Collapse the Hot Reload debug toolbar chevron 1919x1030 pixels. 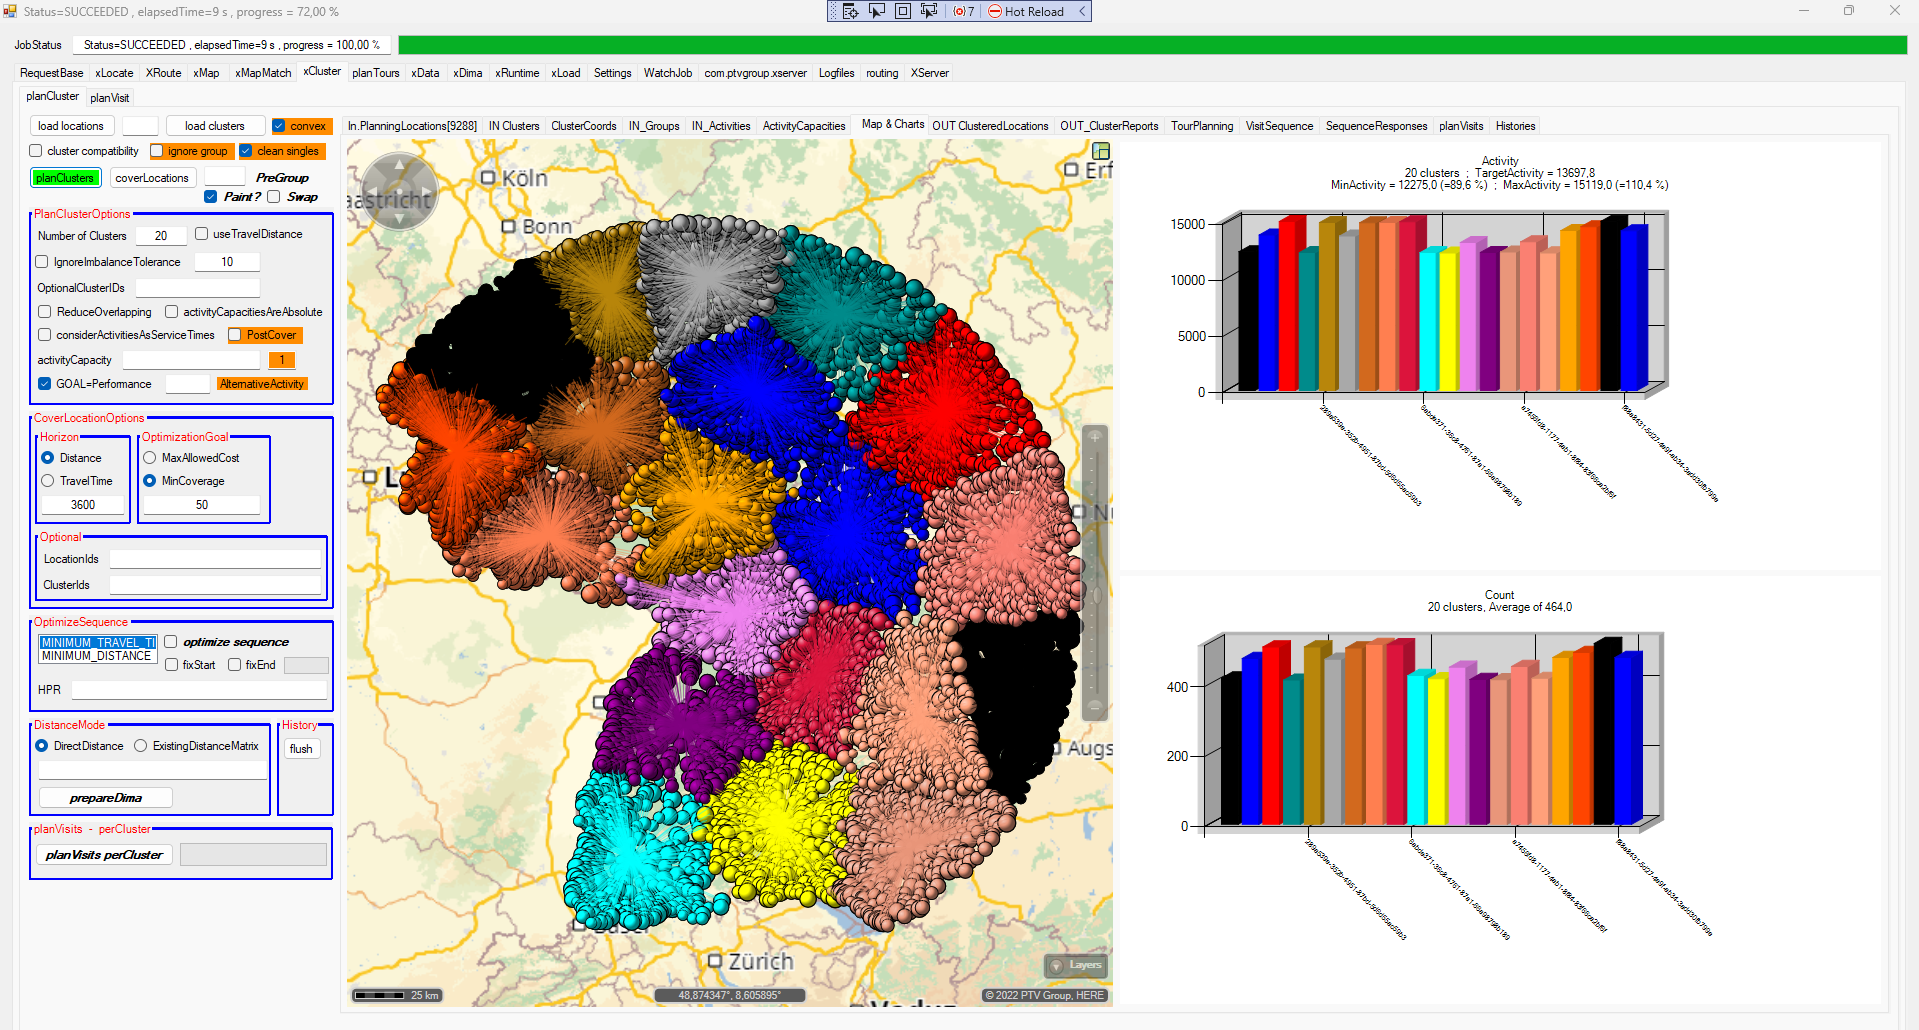click(1082, 11)
